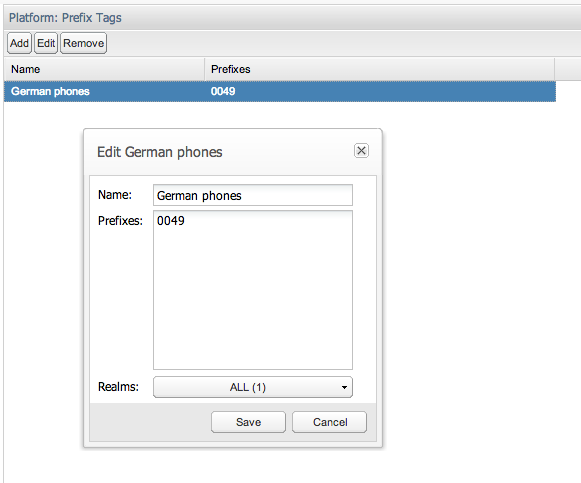
Task: Click inside the Prefixes text area
Action: pyautogui.click(x=253, y=290)
